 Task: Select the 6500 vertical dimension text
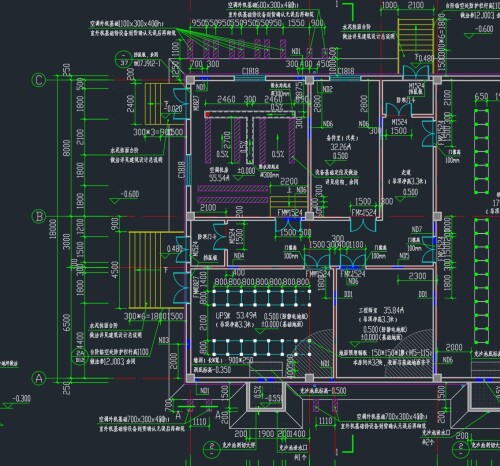[x=67, y=322]
